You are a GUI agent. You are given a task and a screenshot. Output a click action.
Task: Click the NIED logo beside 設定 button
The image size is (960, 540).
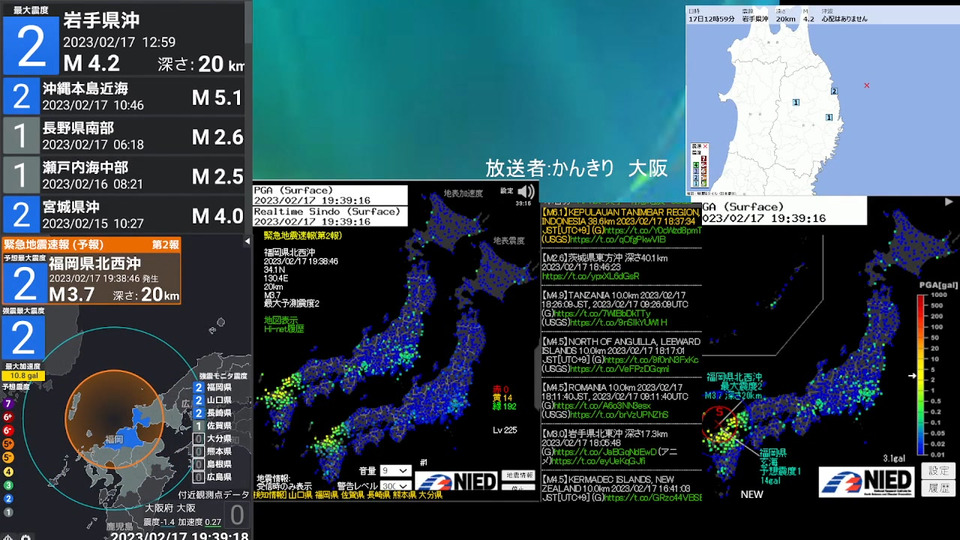866,482
